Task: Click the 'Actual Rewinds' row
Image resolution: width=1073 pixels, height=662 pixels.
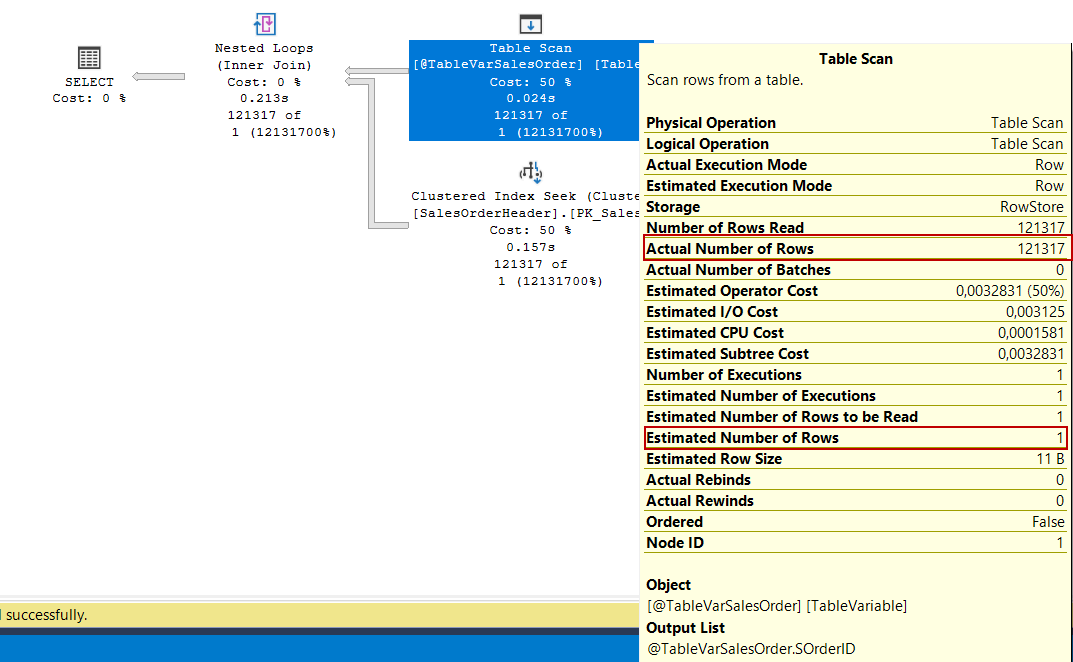Action: 855,500
